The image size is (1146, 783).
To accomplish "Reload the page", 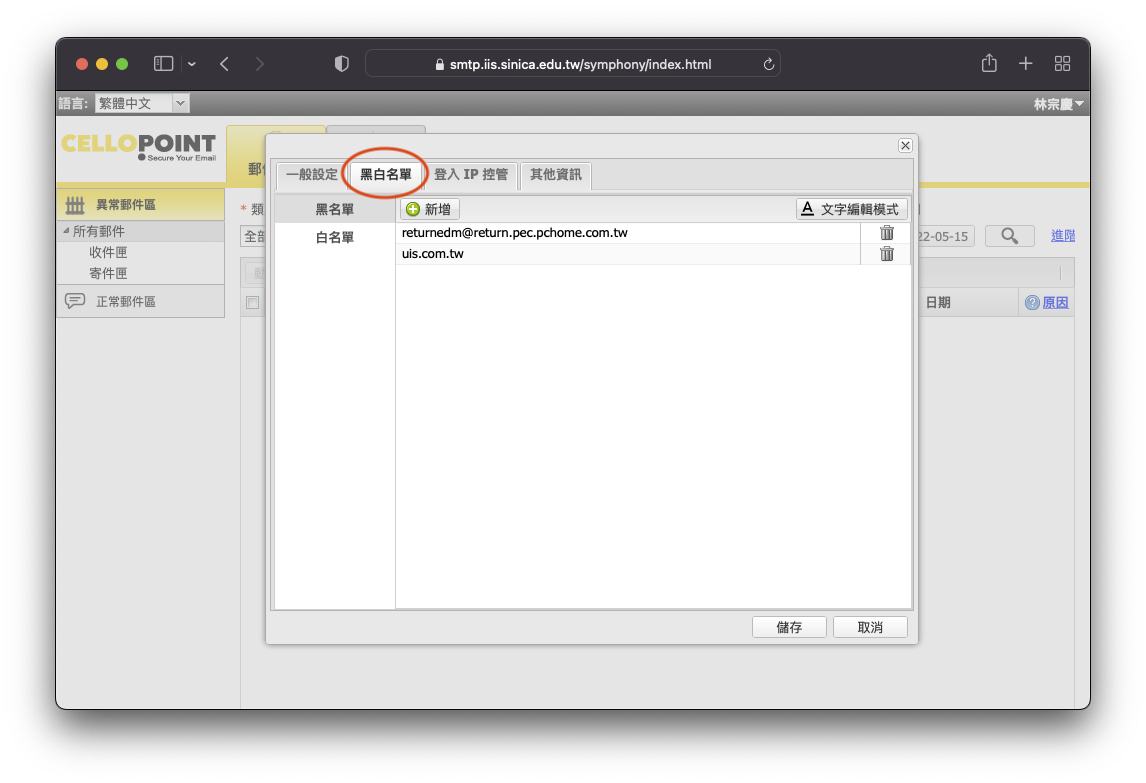I will (769, 64).
